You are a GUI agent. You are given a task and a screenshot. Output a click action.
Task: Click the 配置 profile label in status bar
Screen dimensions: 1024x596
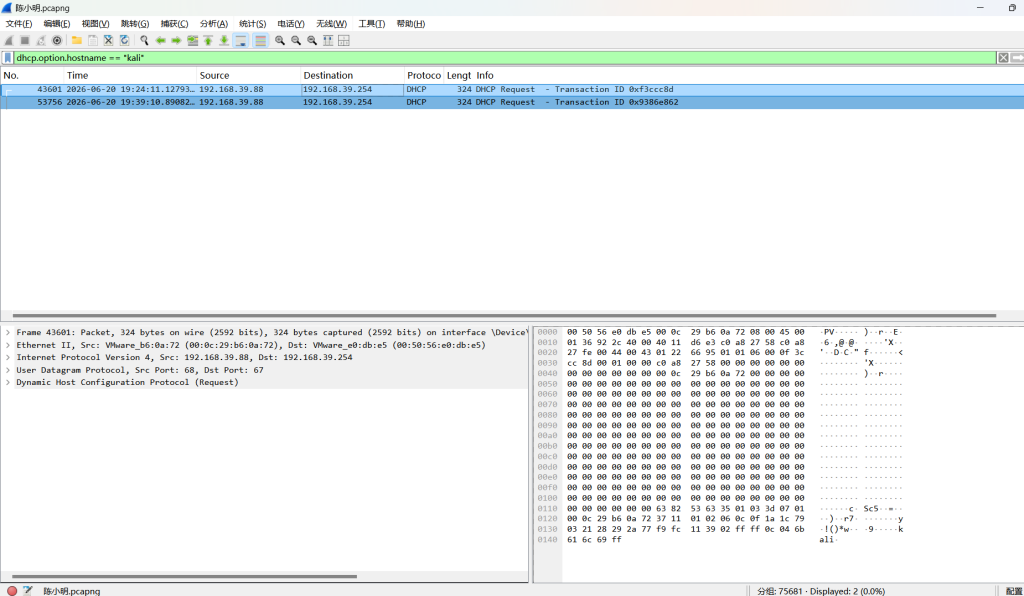click(1014, 591)
